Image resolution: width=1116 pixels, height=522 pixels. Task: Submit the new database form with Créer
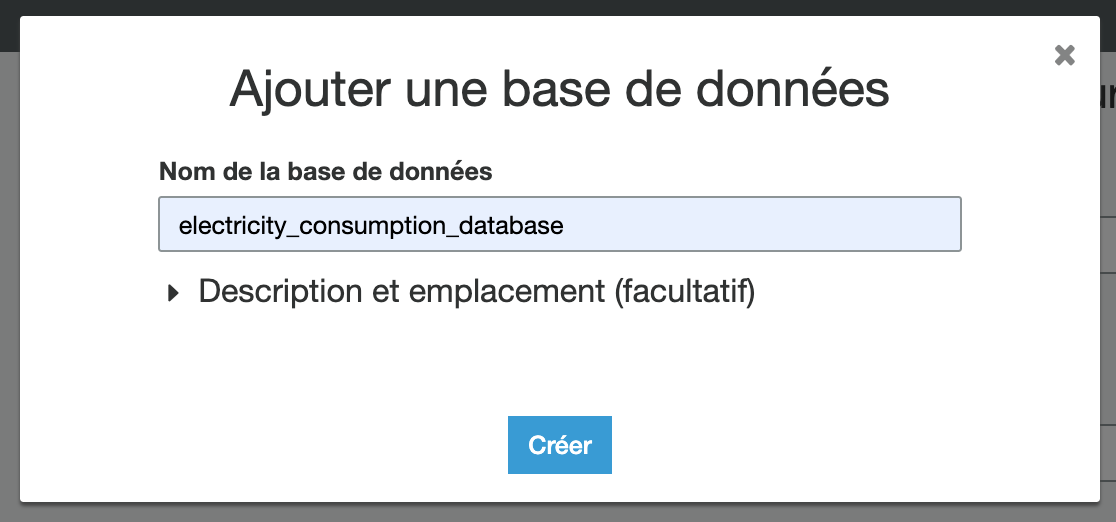tap(559, 445)
